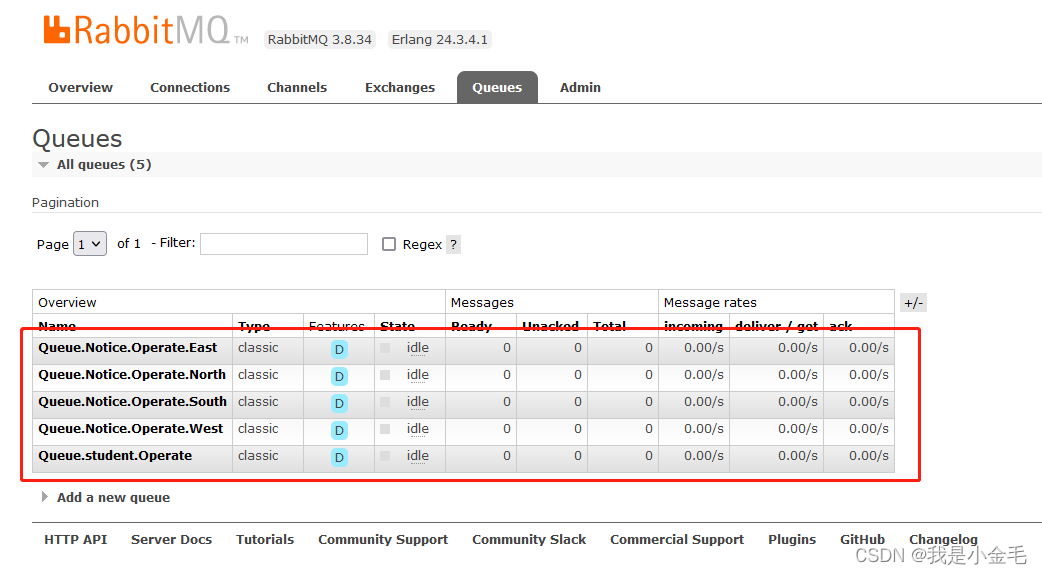Open the Community Slack link
This screenshot has width=1042, height=575.
[529, 540]
